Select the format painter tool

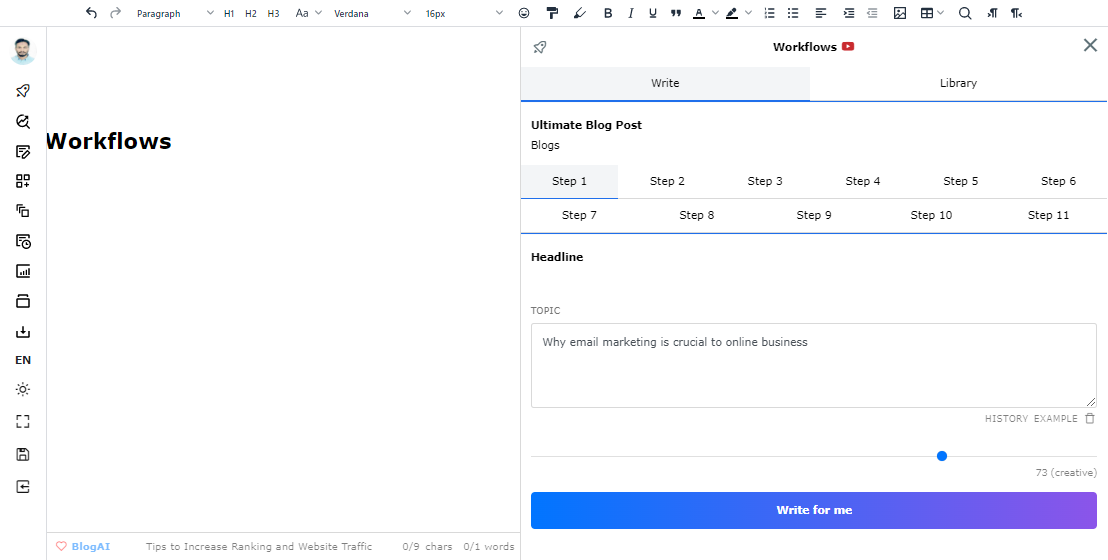(x=552, y=13)
